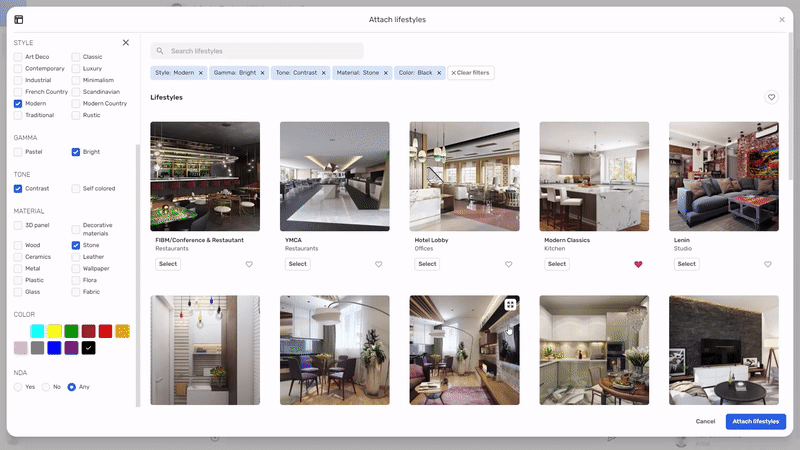
Task: Click Clear filters button
Action: [x=470, y=73]
